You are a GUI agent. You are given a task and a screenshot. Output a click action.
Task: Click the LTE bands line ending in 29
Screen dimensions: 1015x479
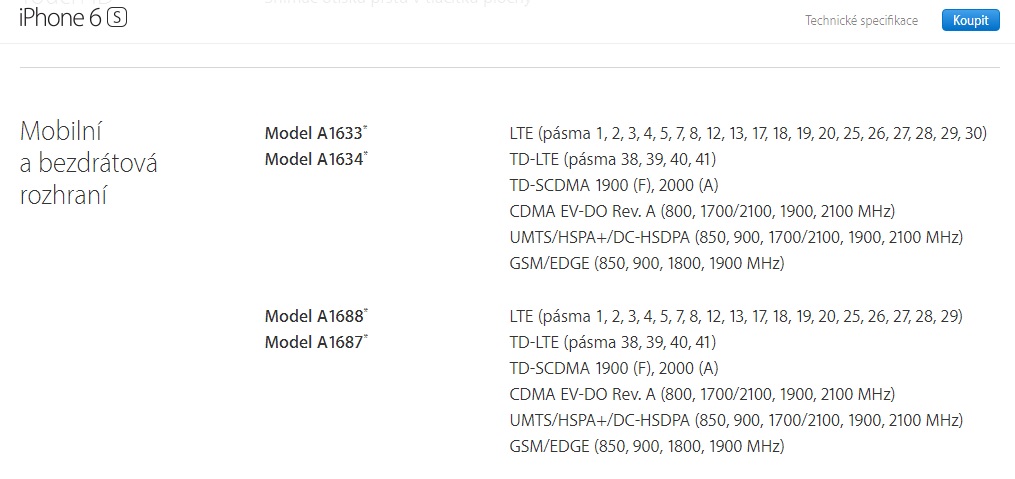point(735,316)
